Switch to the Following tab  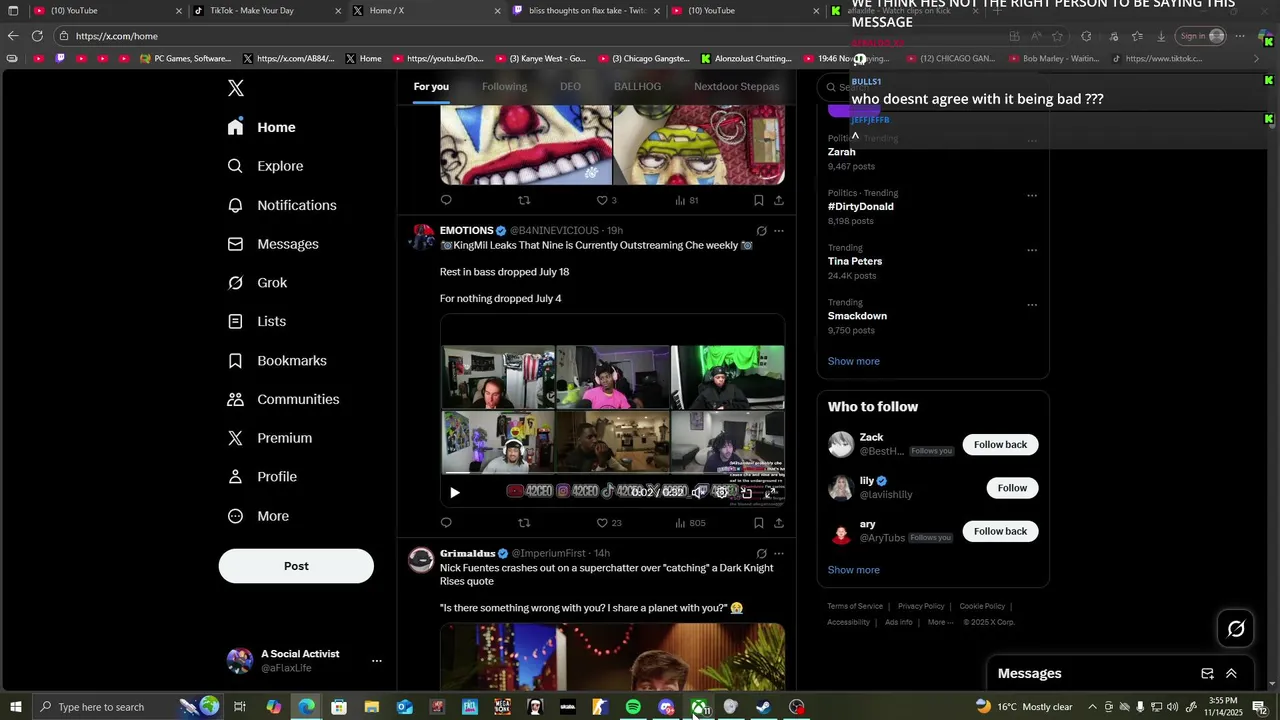(x=504, y=87)
